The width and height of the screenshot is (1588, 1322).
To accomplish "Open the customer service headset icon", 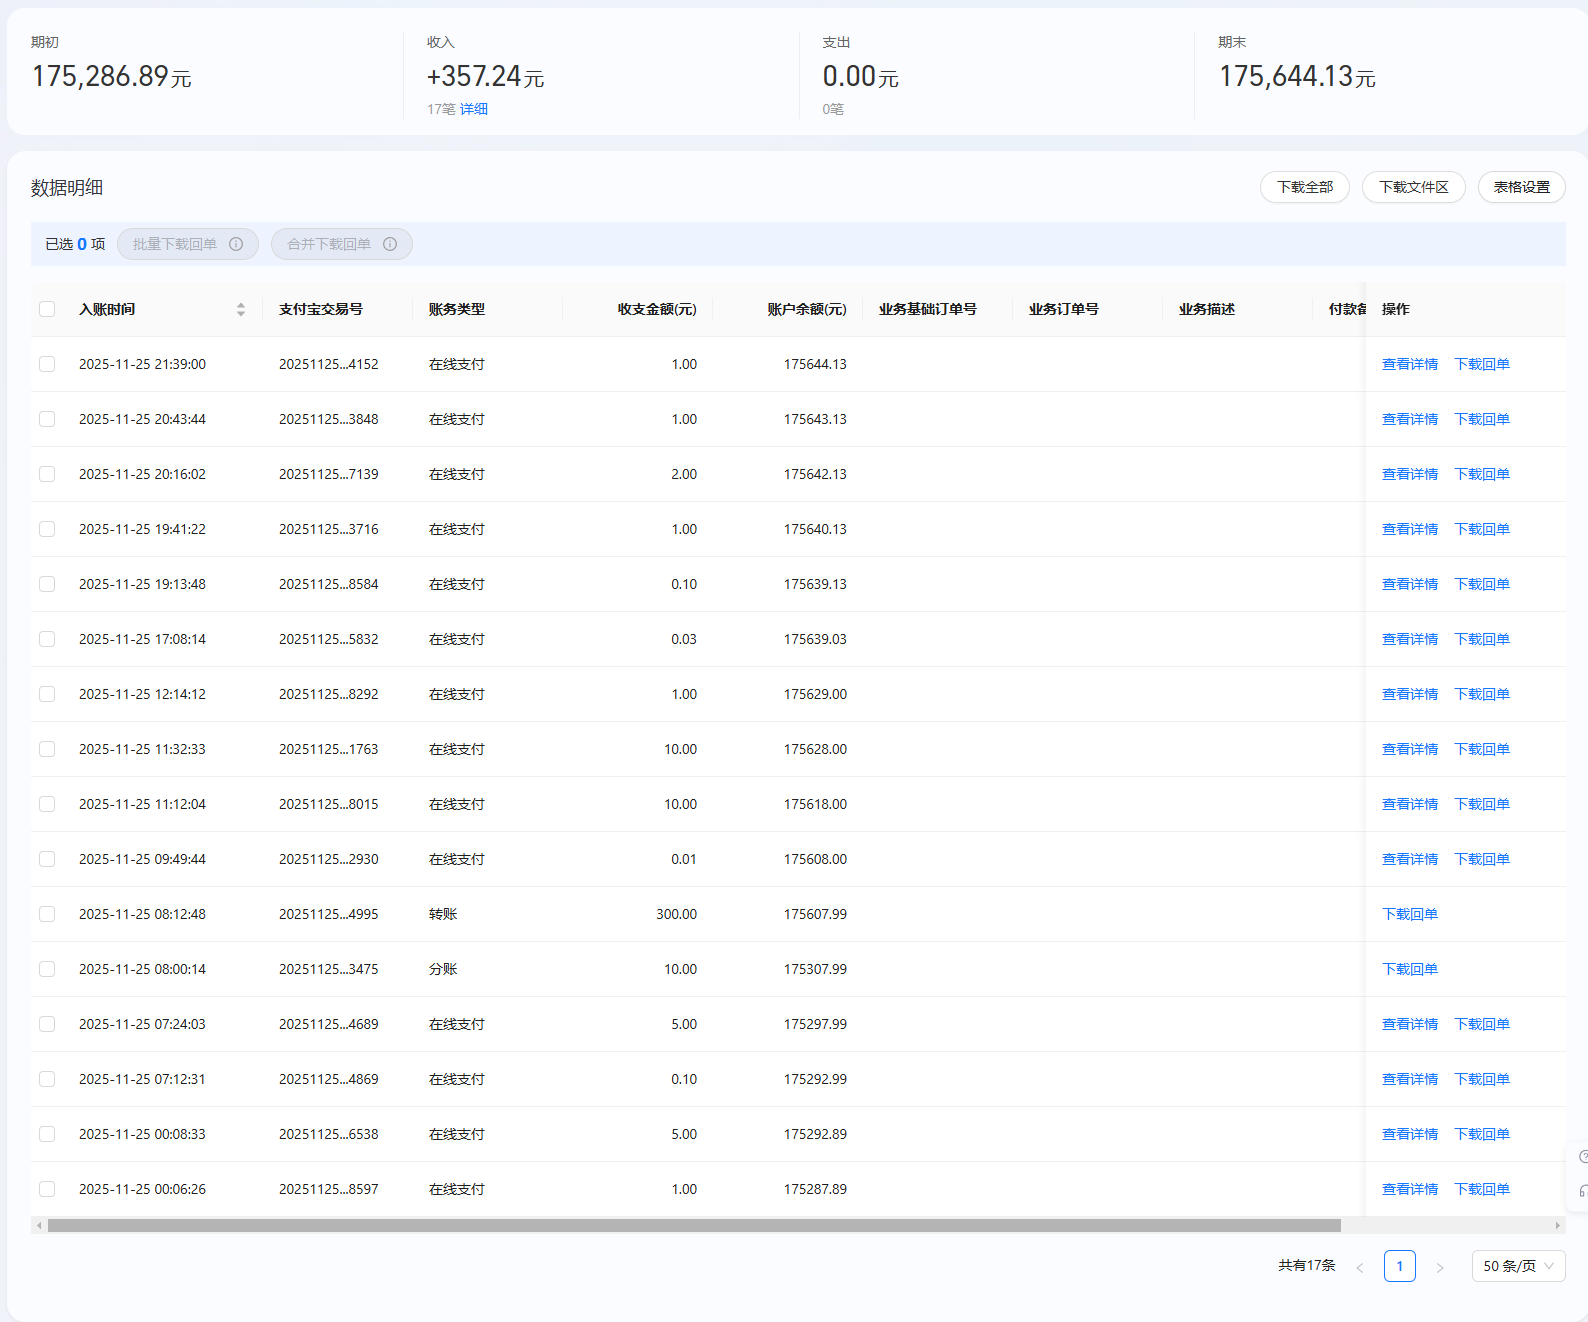I will (x=1582, y=1191).
